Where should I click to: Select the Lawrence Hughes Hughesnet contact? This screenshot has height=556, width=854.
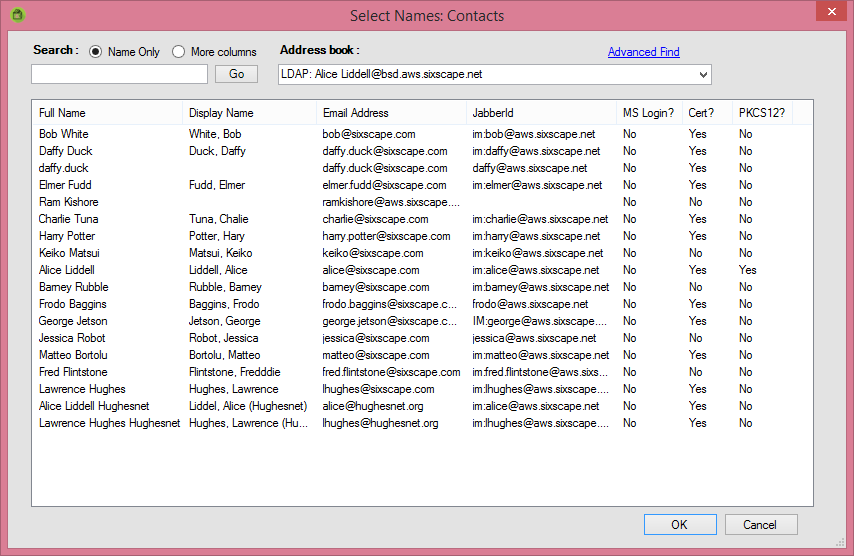[109, 423]
